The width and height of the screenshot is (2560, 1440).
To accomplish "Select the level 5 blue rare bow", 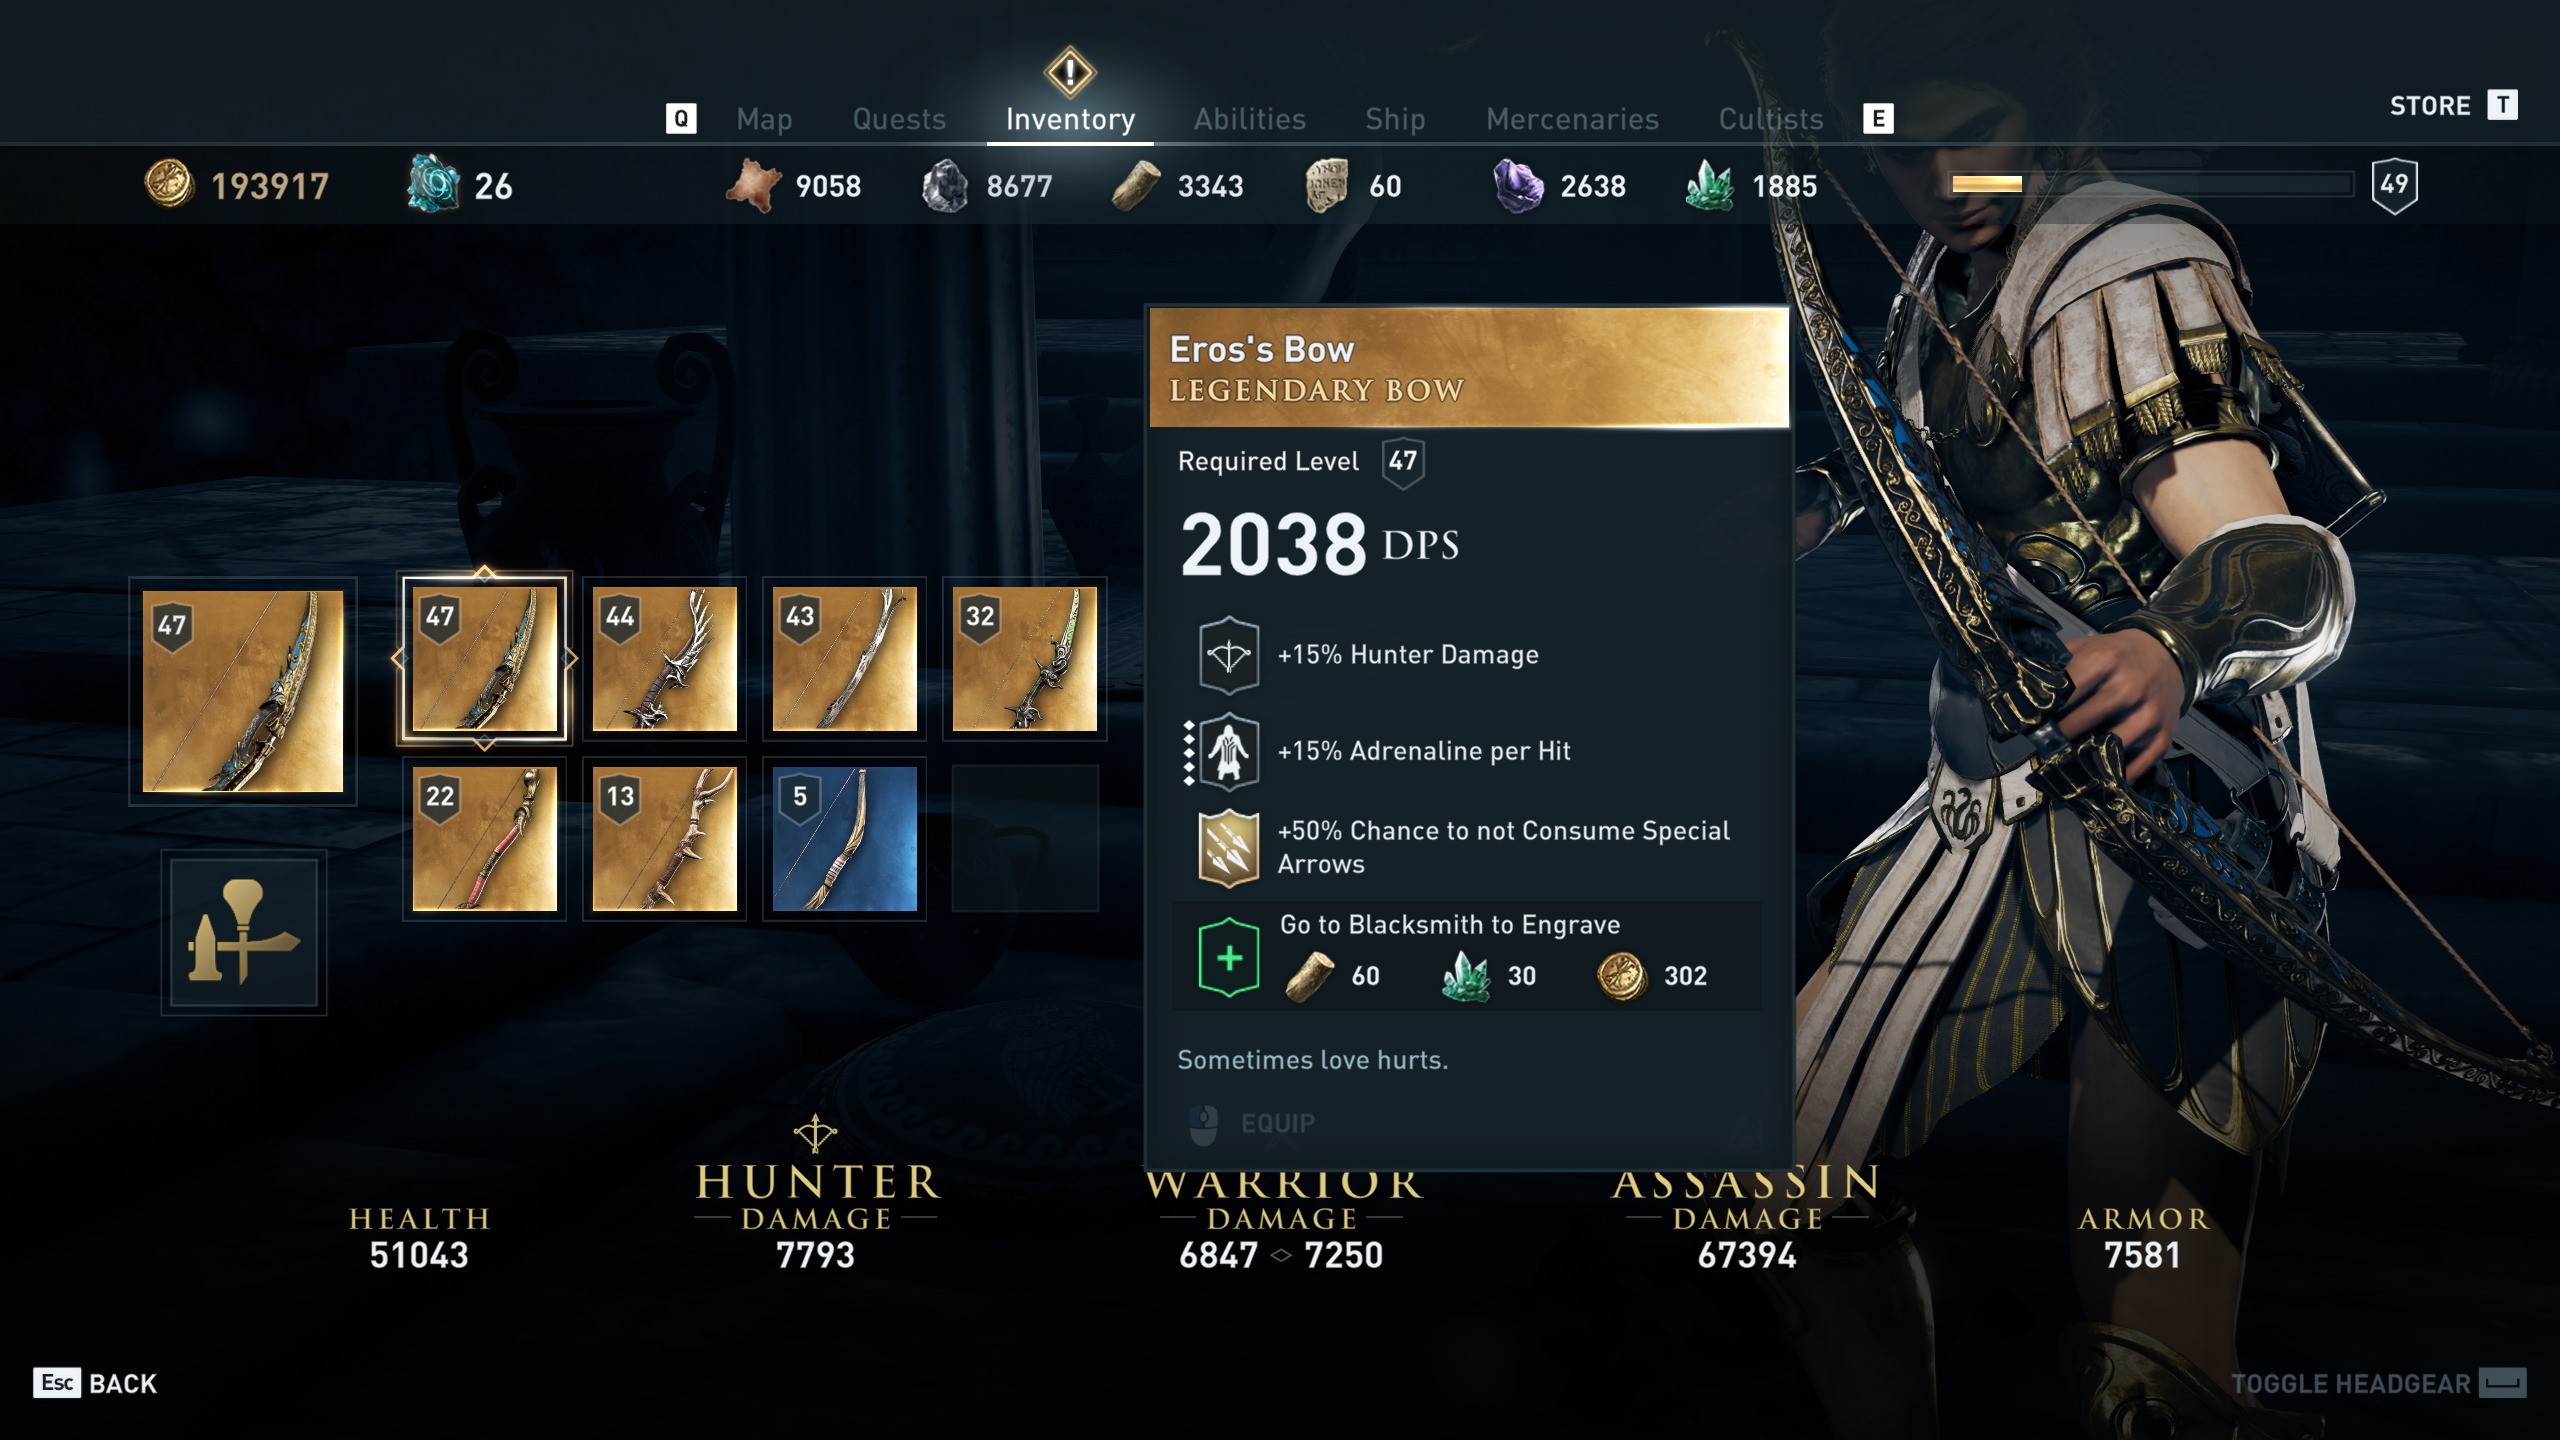I will (844, 838).
